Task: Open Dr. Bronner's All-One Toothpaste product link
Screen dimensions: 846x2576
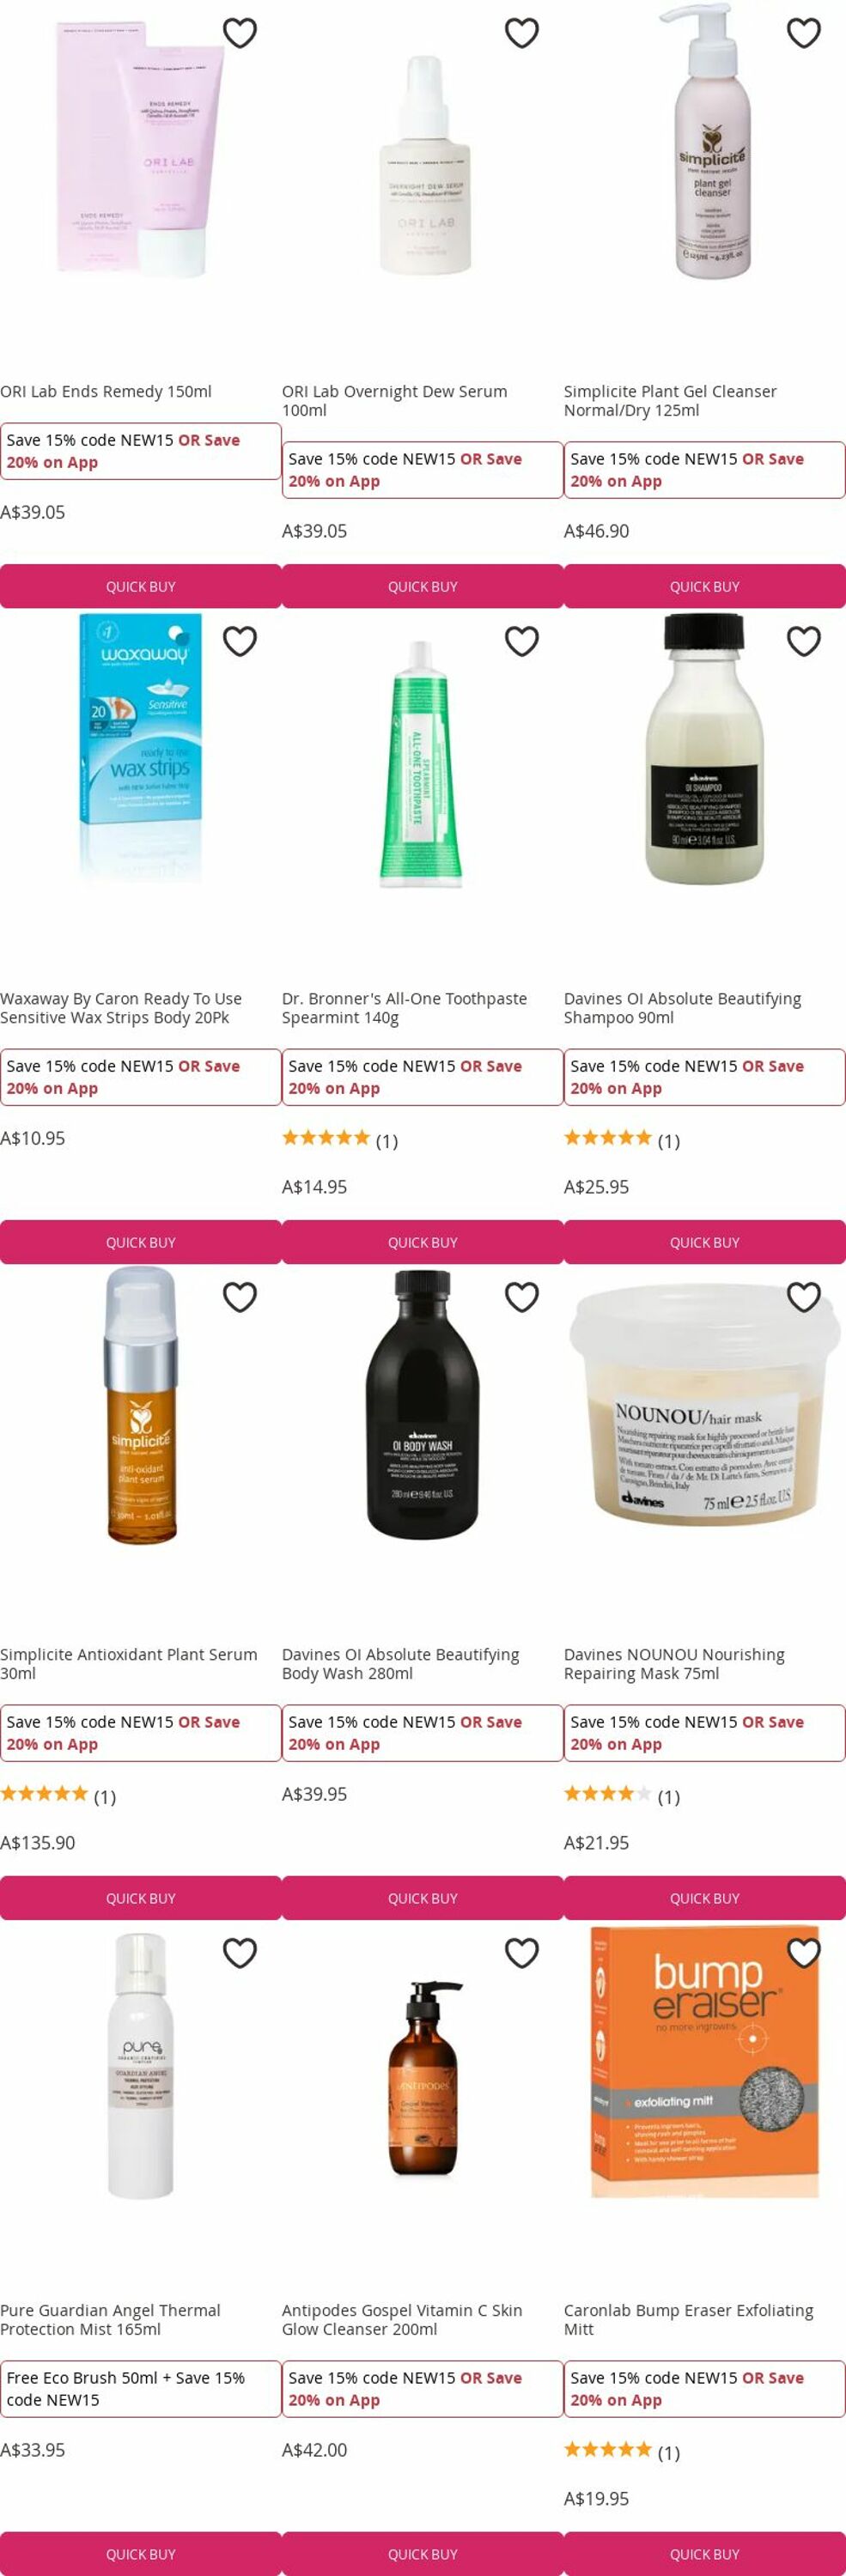Action: 404,1008
